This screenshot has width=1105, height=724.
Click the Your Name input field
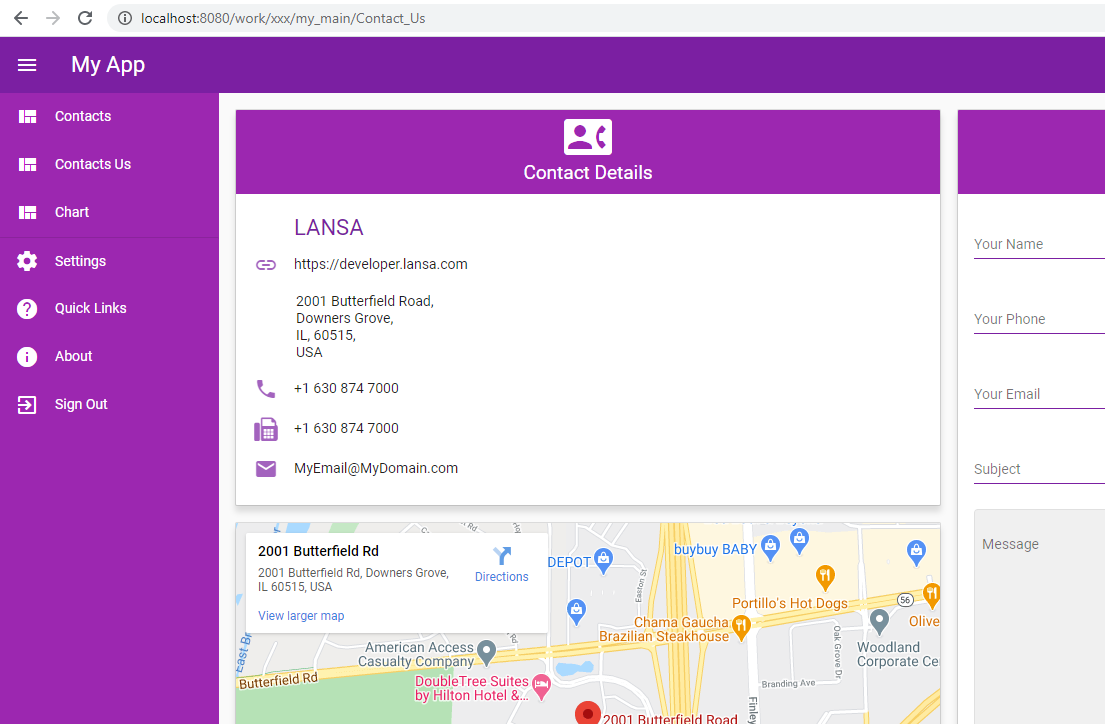1039,245
